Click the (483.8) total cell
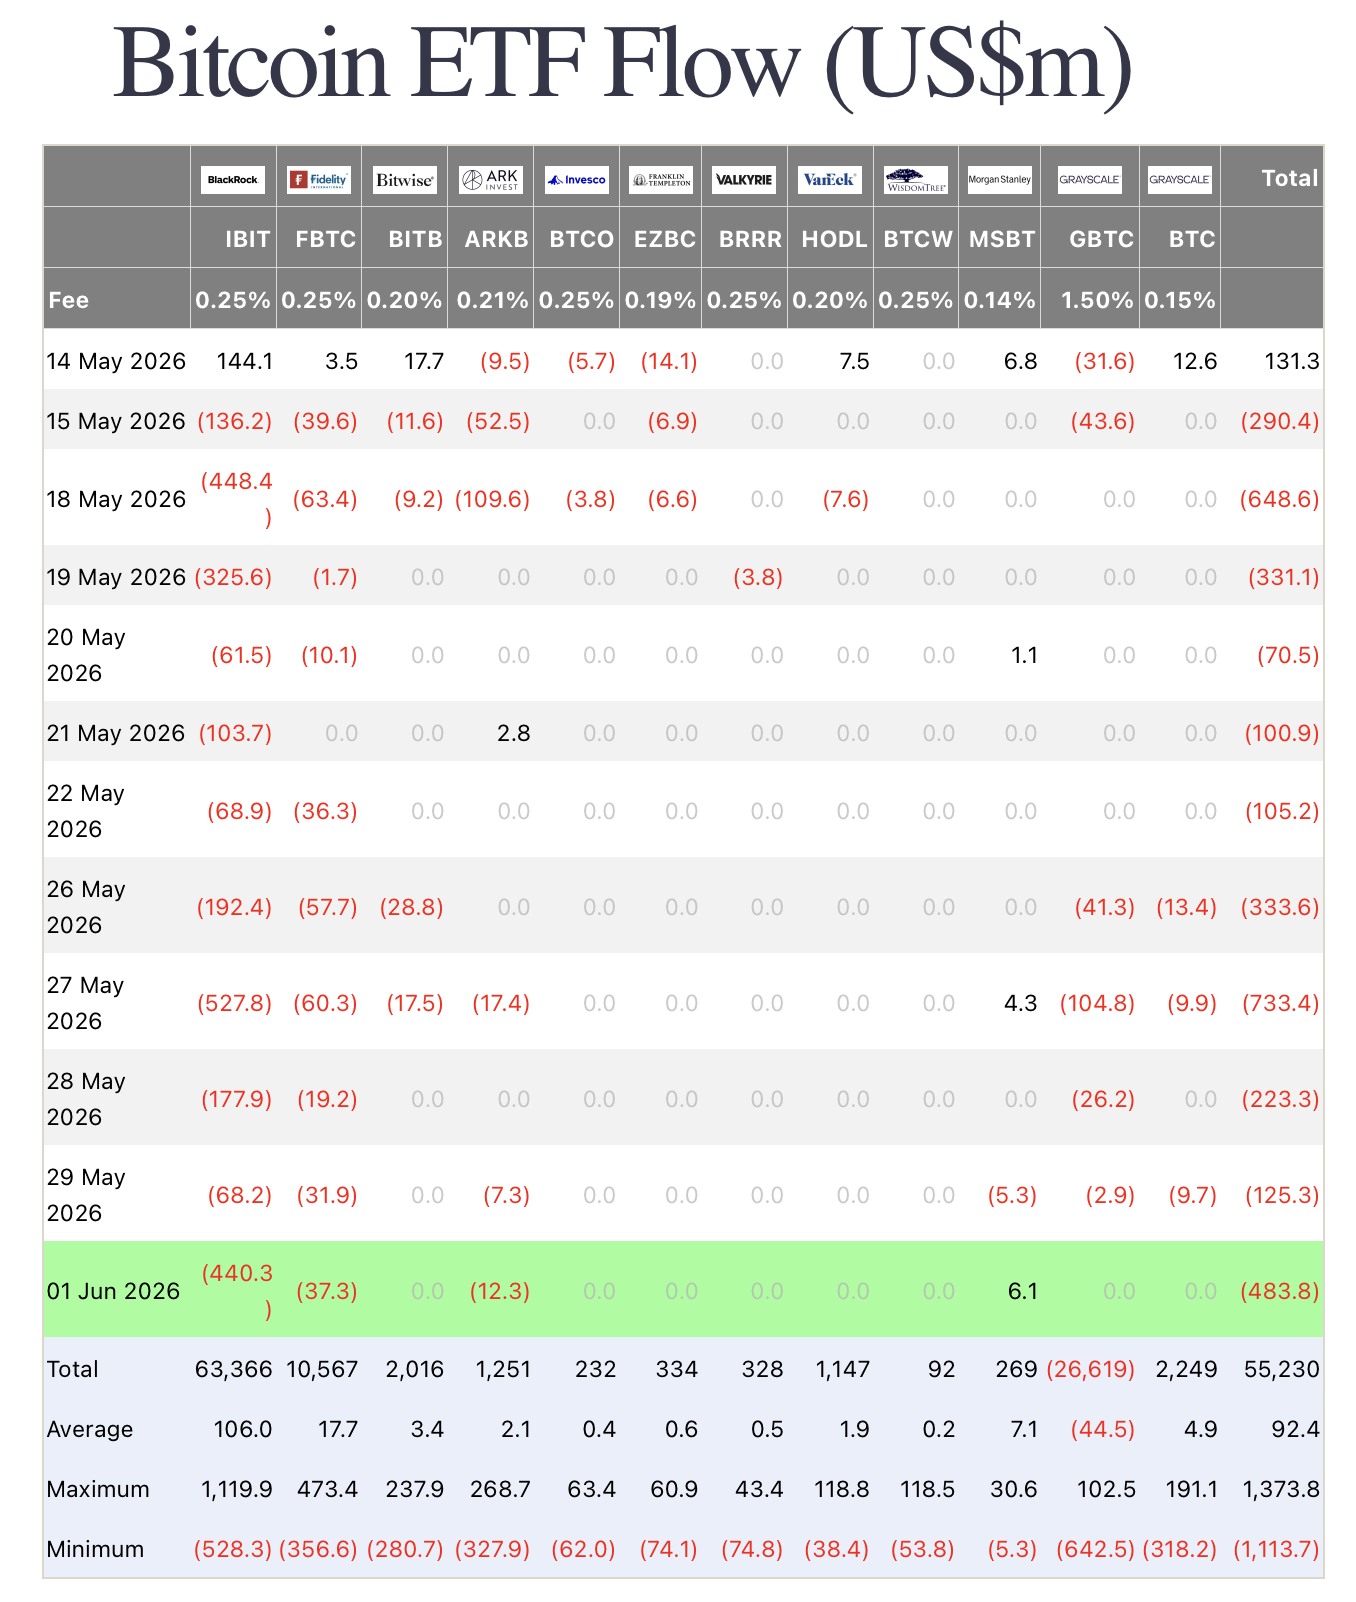 tap(1280, 1291)
